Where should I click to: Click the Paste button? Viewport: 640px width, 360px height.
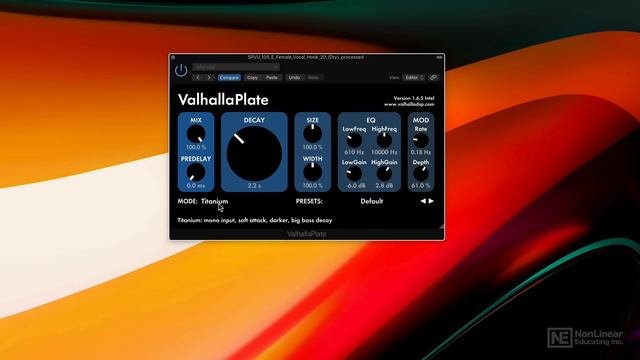[272, 78]
